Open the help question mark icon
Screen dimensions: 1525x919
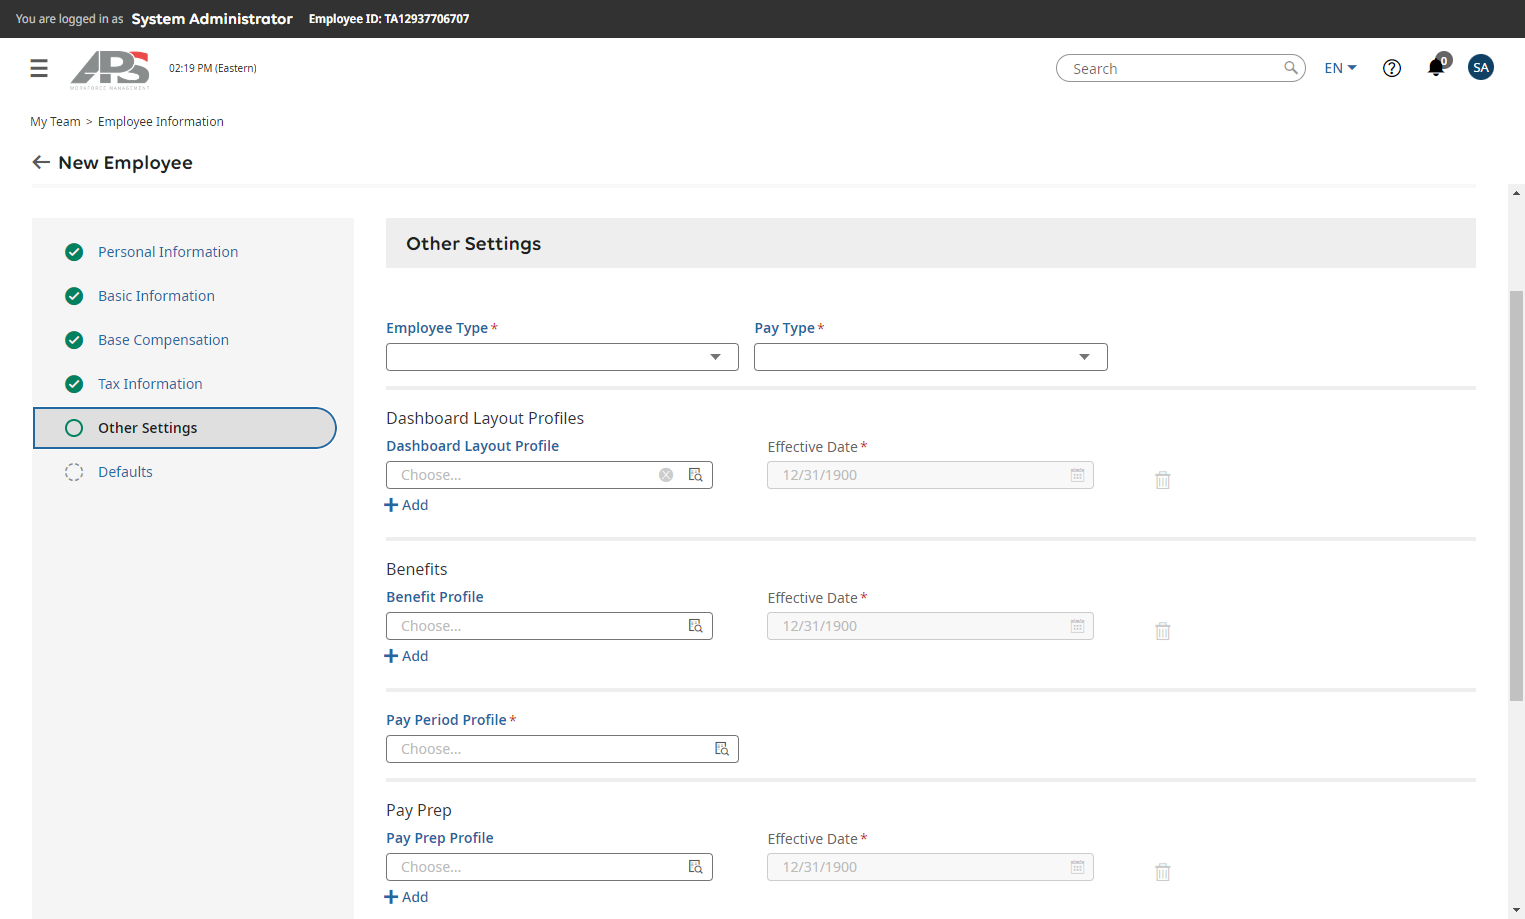click(1392, 68)
